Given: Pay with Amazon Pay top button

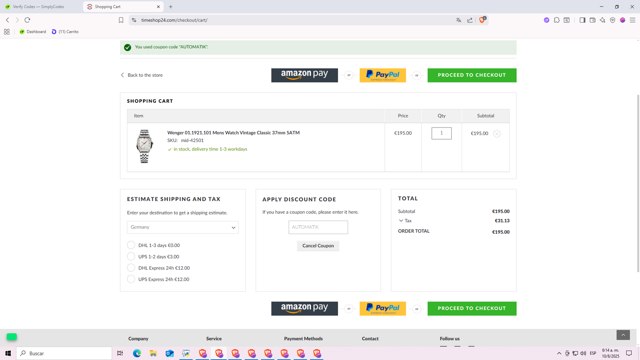Looking at the screenshot, I should [304, 75].
